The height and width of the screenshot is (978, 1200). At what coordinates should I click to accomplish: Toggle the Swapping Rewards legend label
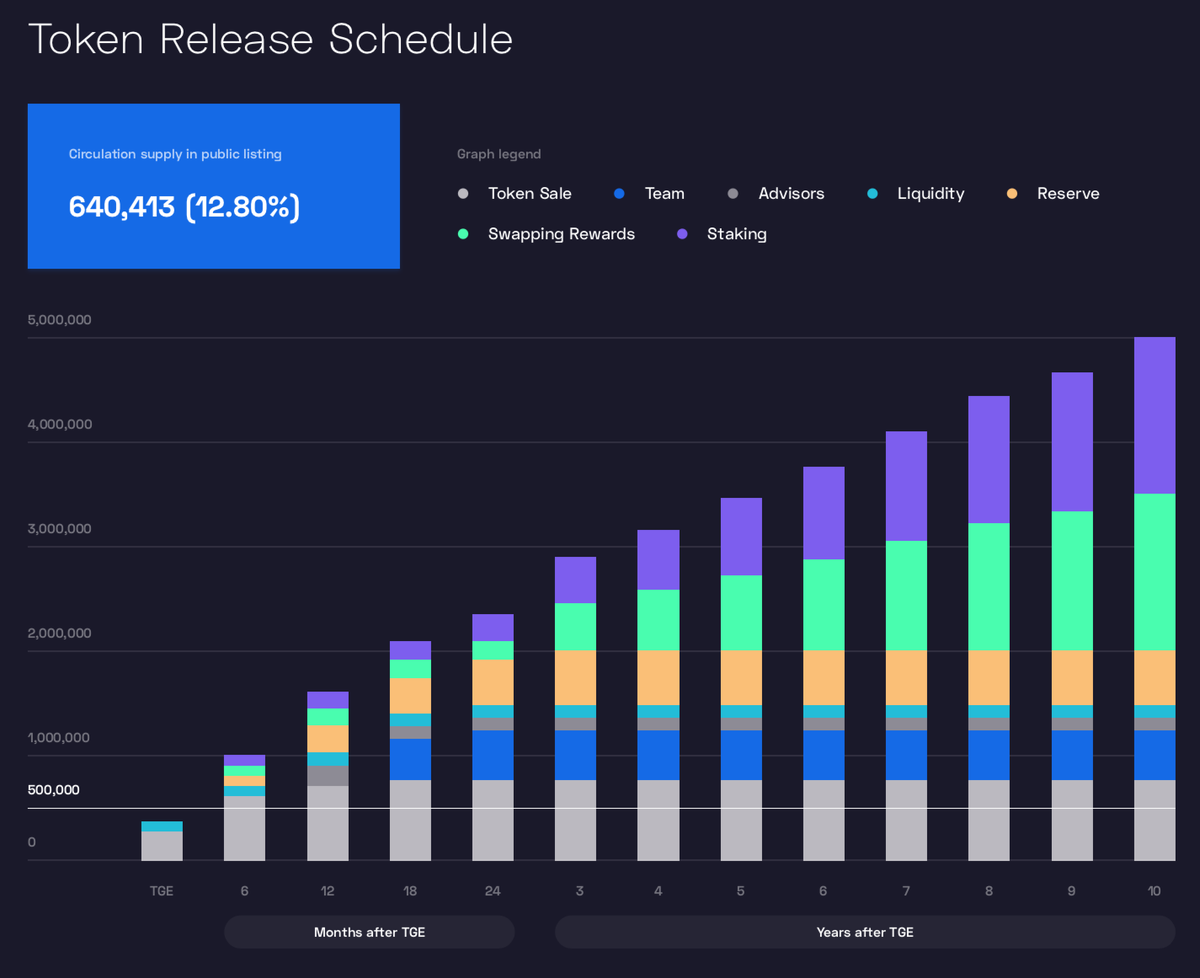coord(561,234)
